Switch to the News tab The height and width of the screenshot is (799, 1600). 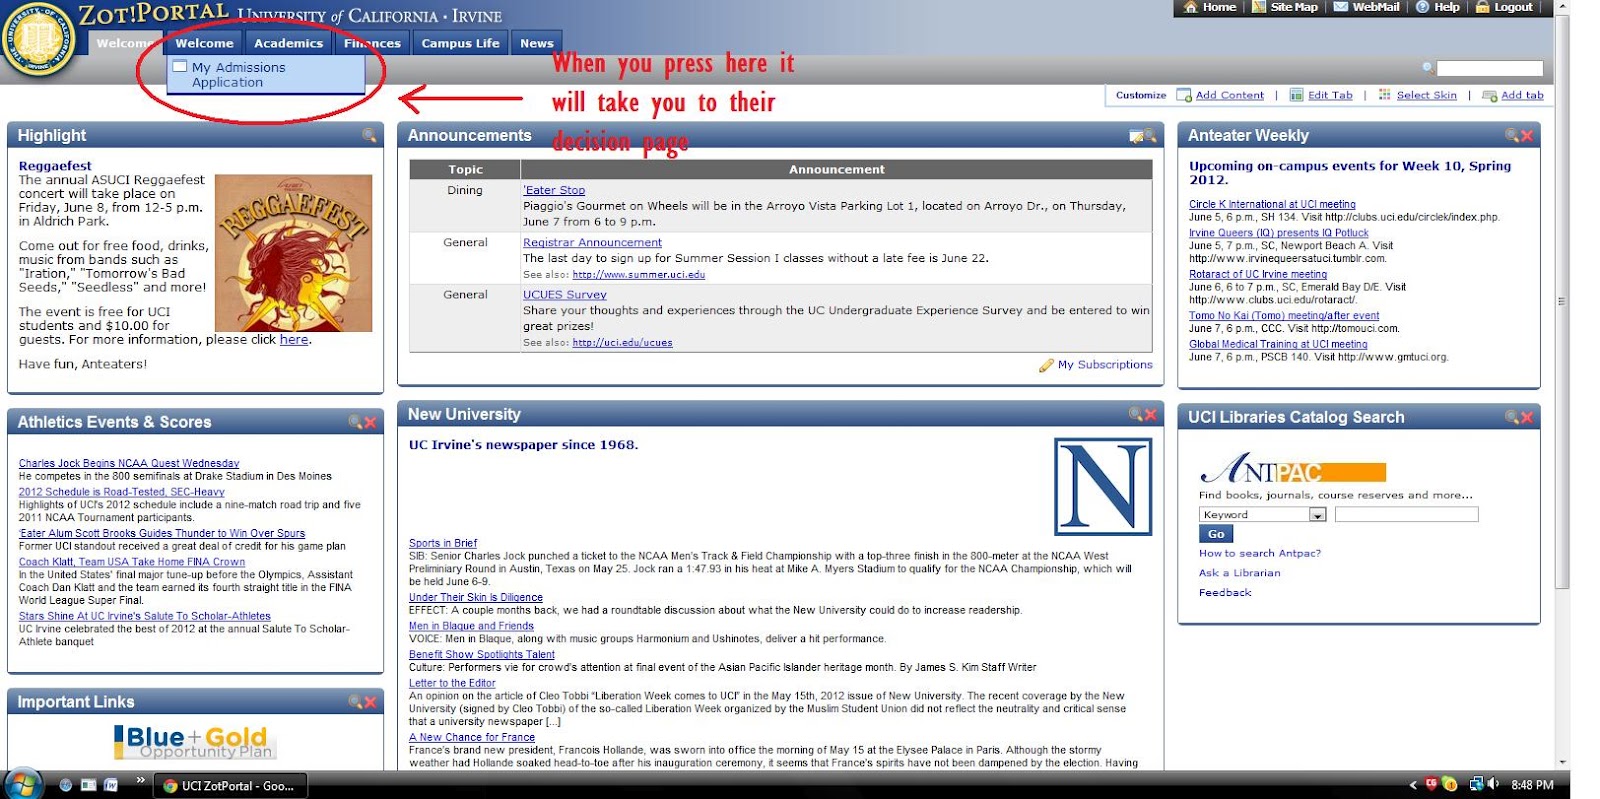(x=536, y=43)
